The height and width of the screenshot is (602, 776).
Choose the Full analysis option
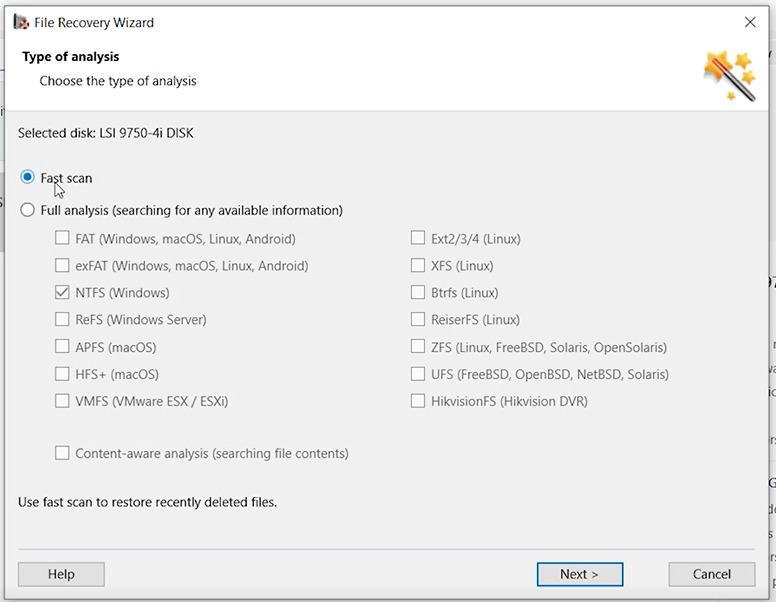click(27, 210)
